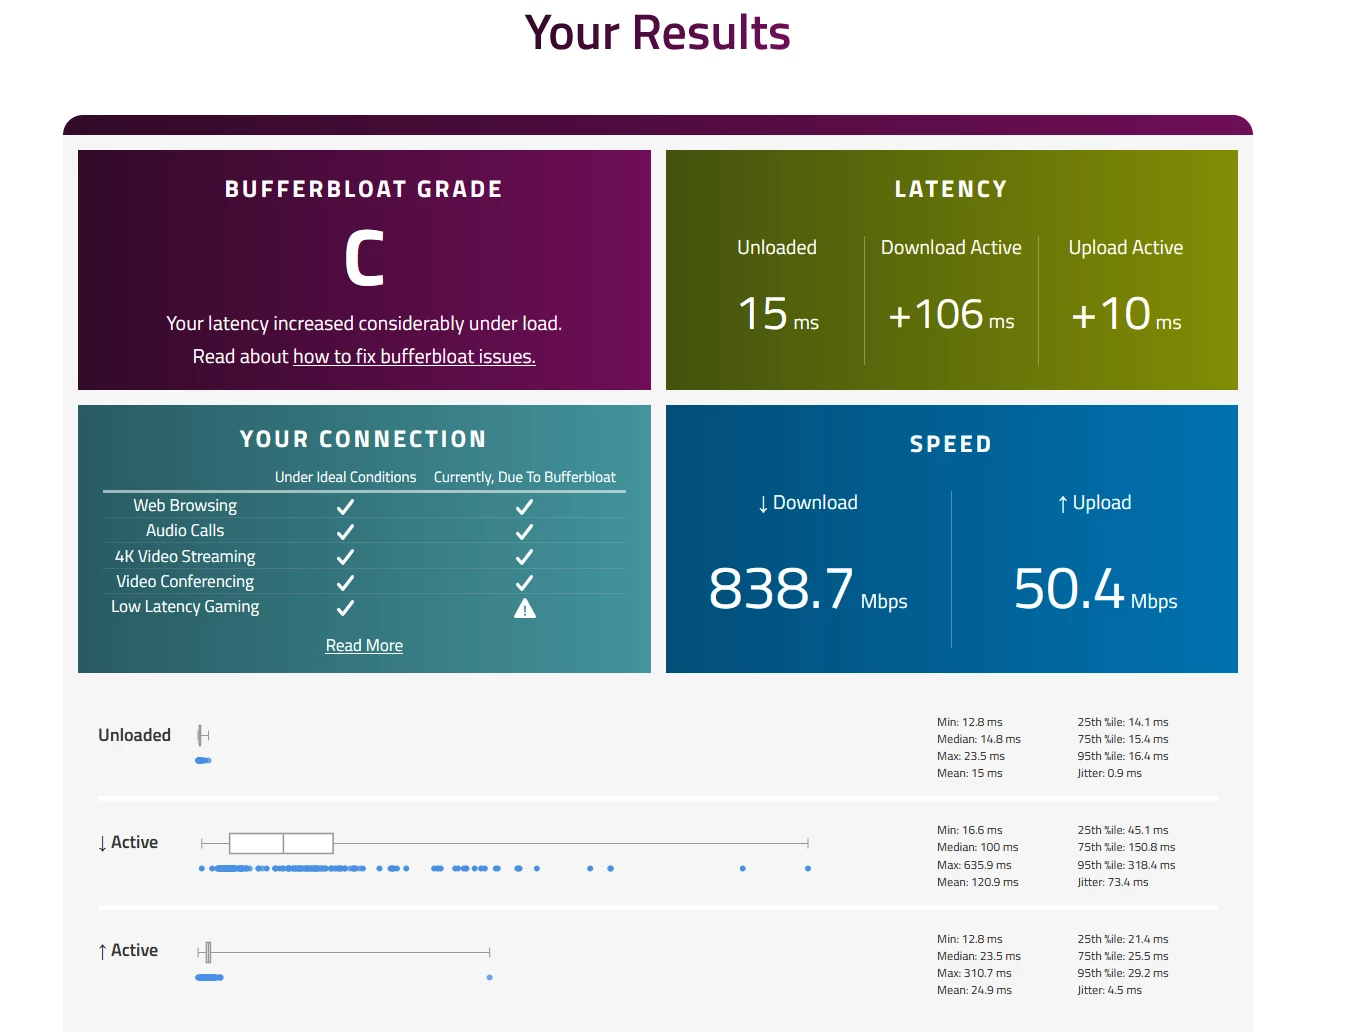
Task: Click the 'Unloaded' label beside the first box plot
Action: tap(135, 736)
